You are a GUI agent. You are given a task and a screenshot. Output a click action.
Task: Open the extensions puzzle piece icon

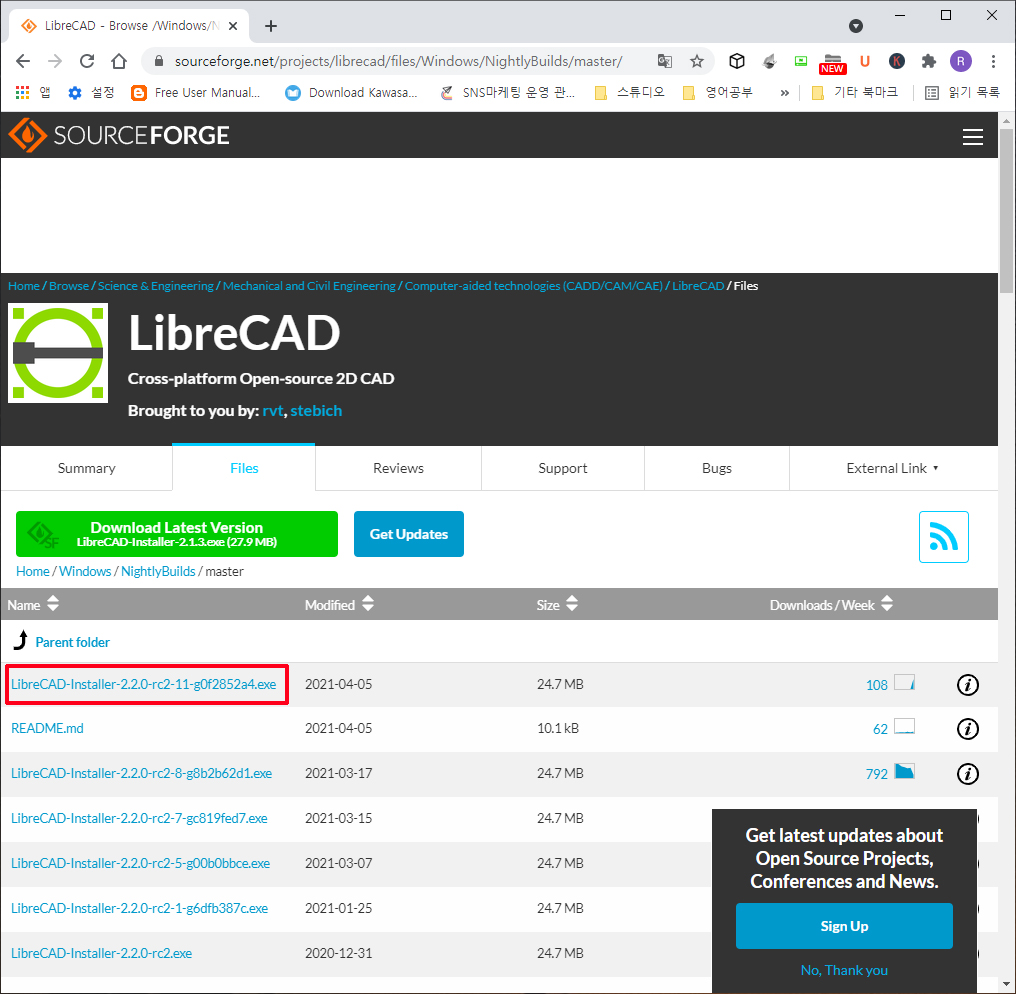(x=929, y=61)
